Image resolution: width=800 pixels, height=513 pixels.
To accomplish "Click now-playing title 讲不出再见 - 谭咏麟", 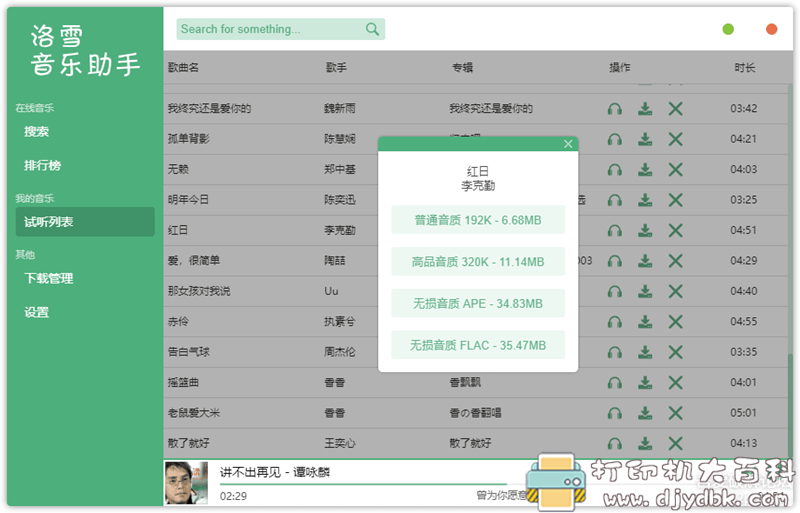I will [275, 473].
